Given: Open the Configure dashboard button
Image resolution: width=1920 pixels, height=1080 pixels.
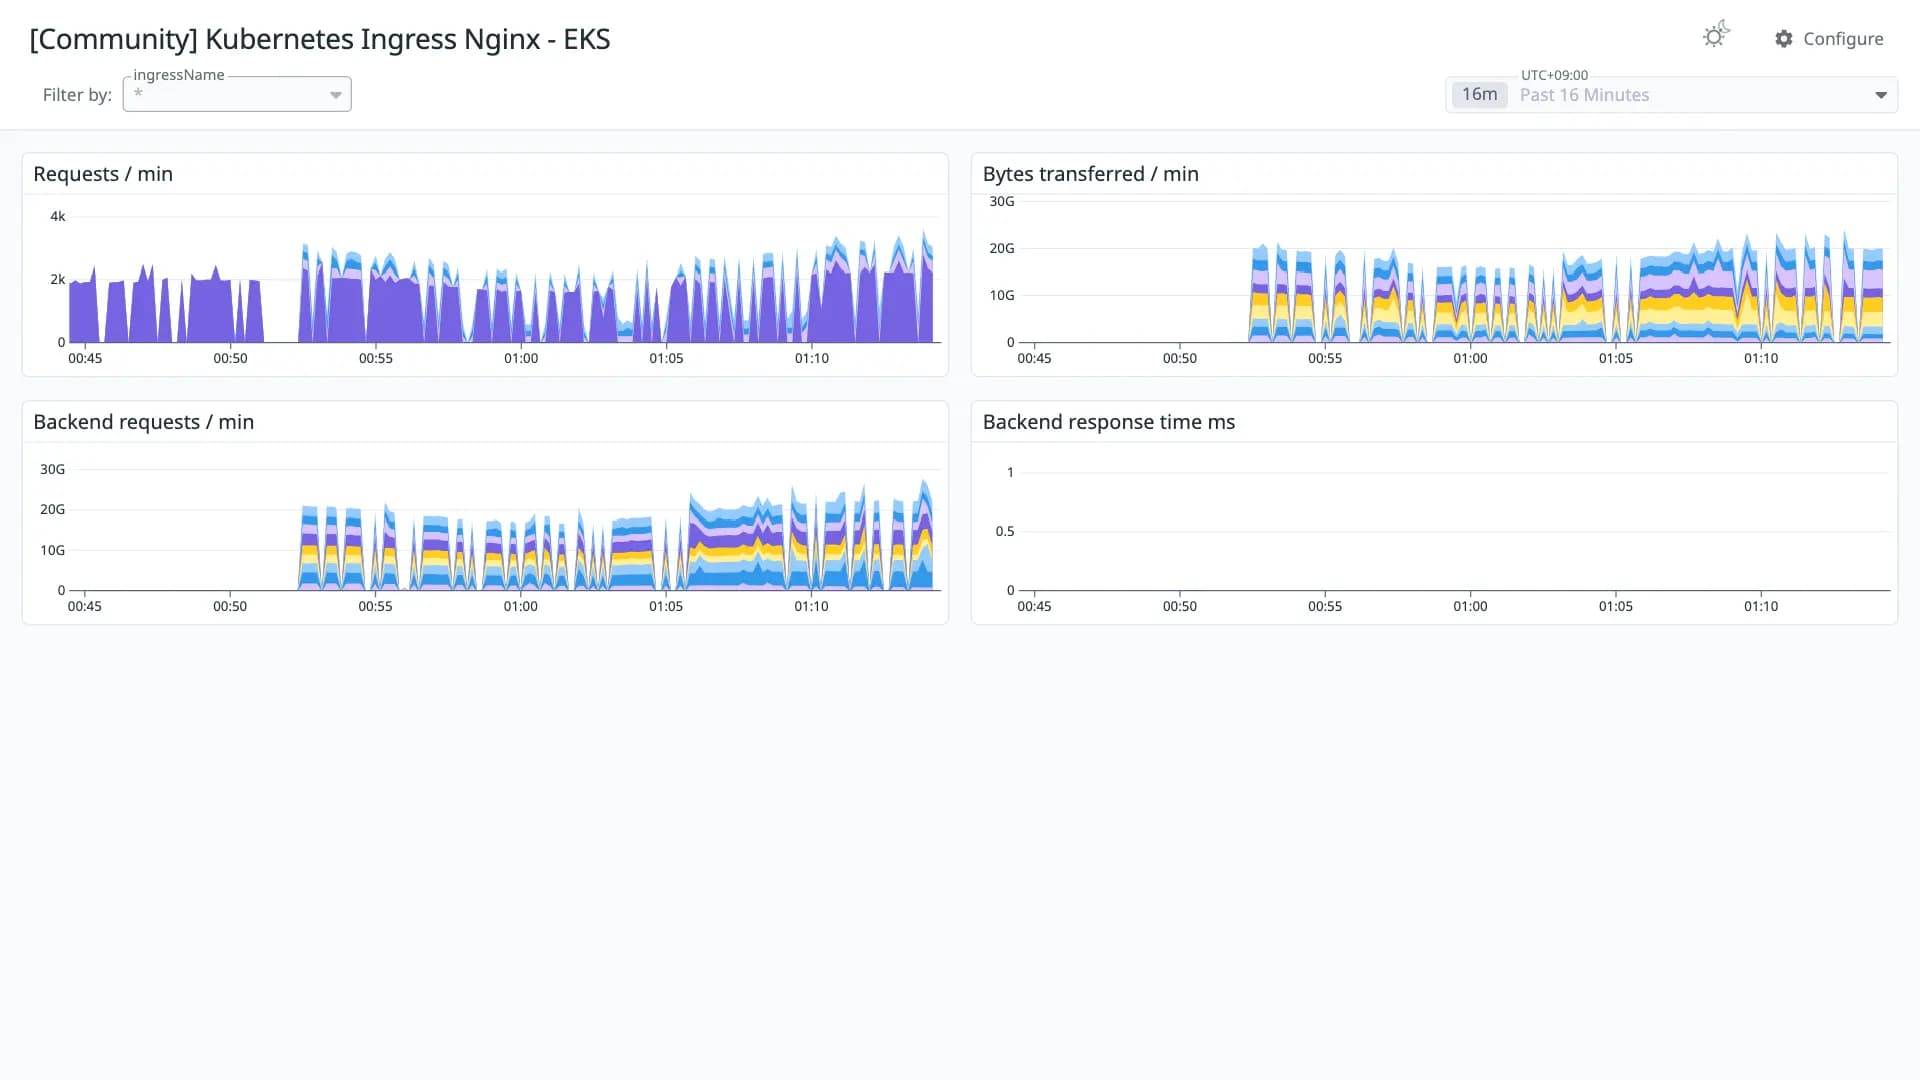Looking at the screenshot, I should click(x=1829, y=39).
